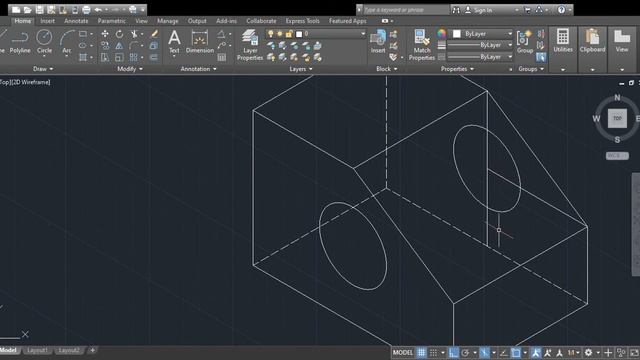Click the Save icon in quick access toolbar
The width and height of the screenshot is (640, 360).
39,9
